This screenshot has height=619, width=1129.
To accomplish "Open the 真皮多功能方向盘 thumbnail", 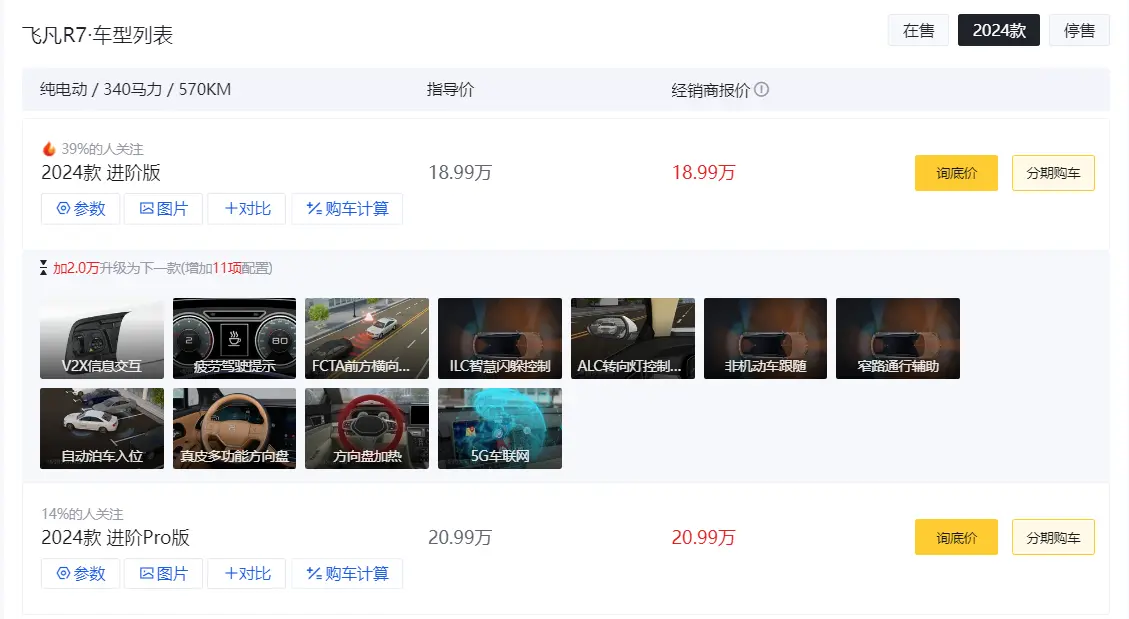I will click(x=235, y=428).
